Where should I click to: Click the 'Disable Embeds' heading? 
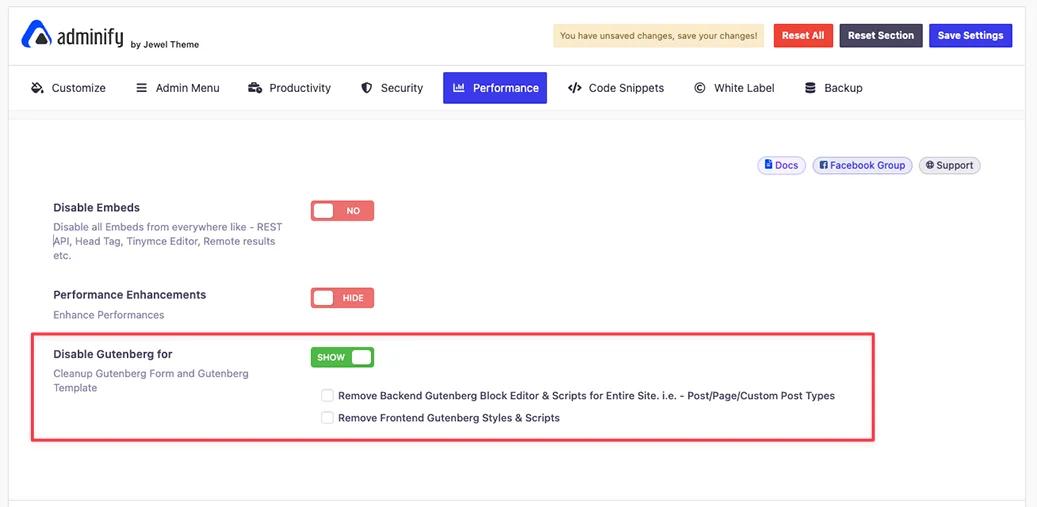click(x=97, y=208)
